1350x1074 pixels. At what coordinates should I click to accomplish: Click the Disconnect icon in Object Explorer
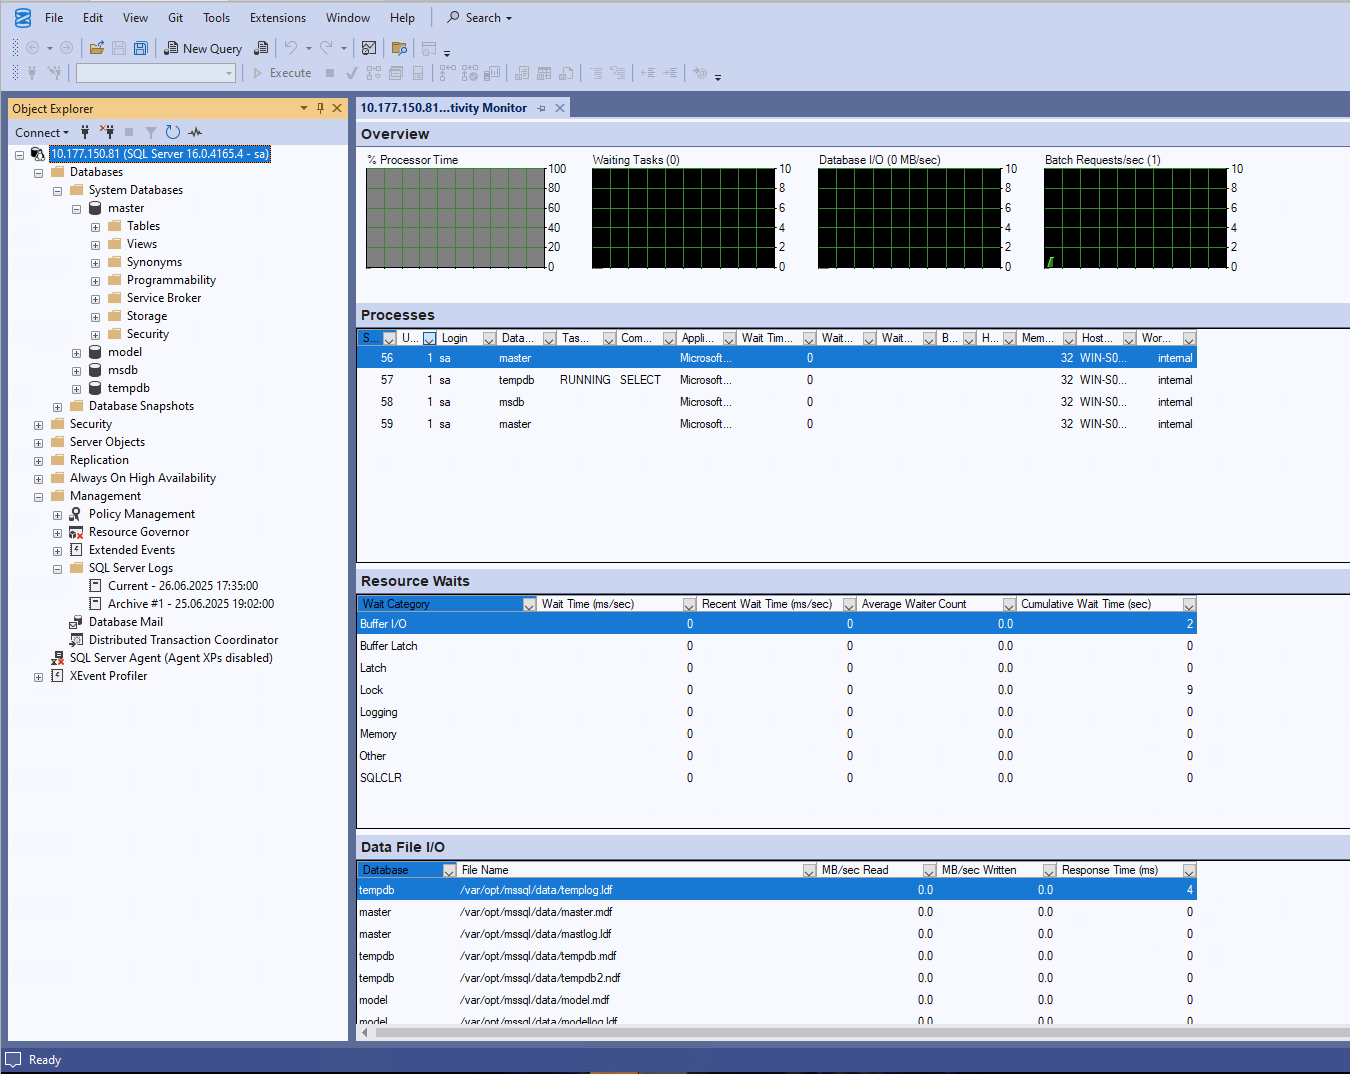pos(107,132)
